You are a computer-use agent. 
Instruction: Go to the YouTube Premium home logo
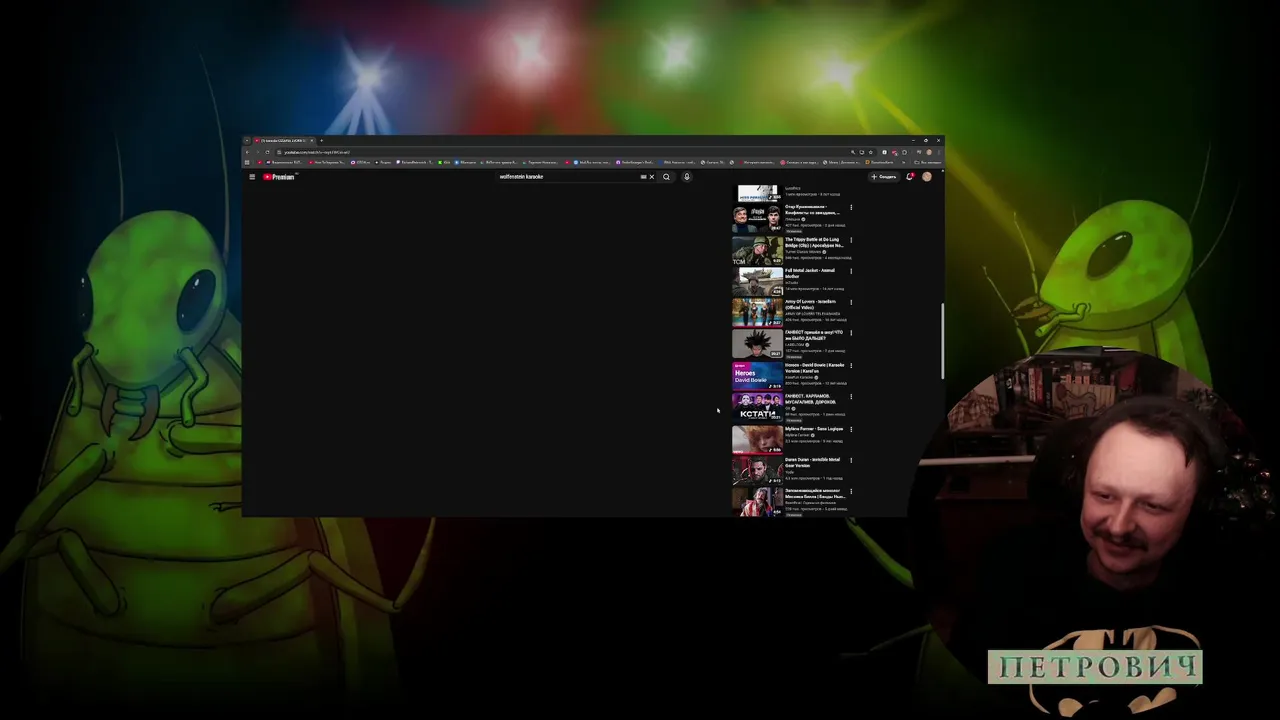(x=279, y=177)
